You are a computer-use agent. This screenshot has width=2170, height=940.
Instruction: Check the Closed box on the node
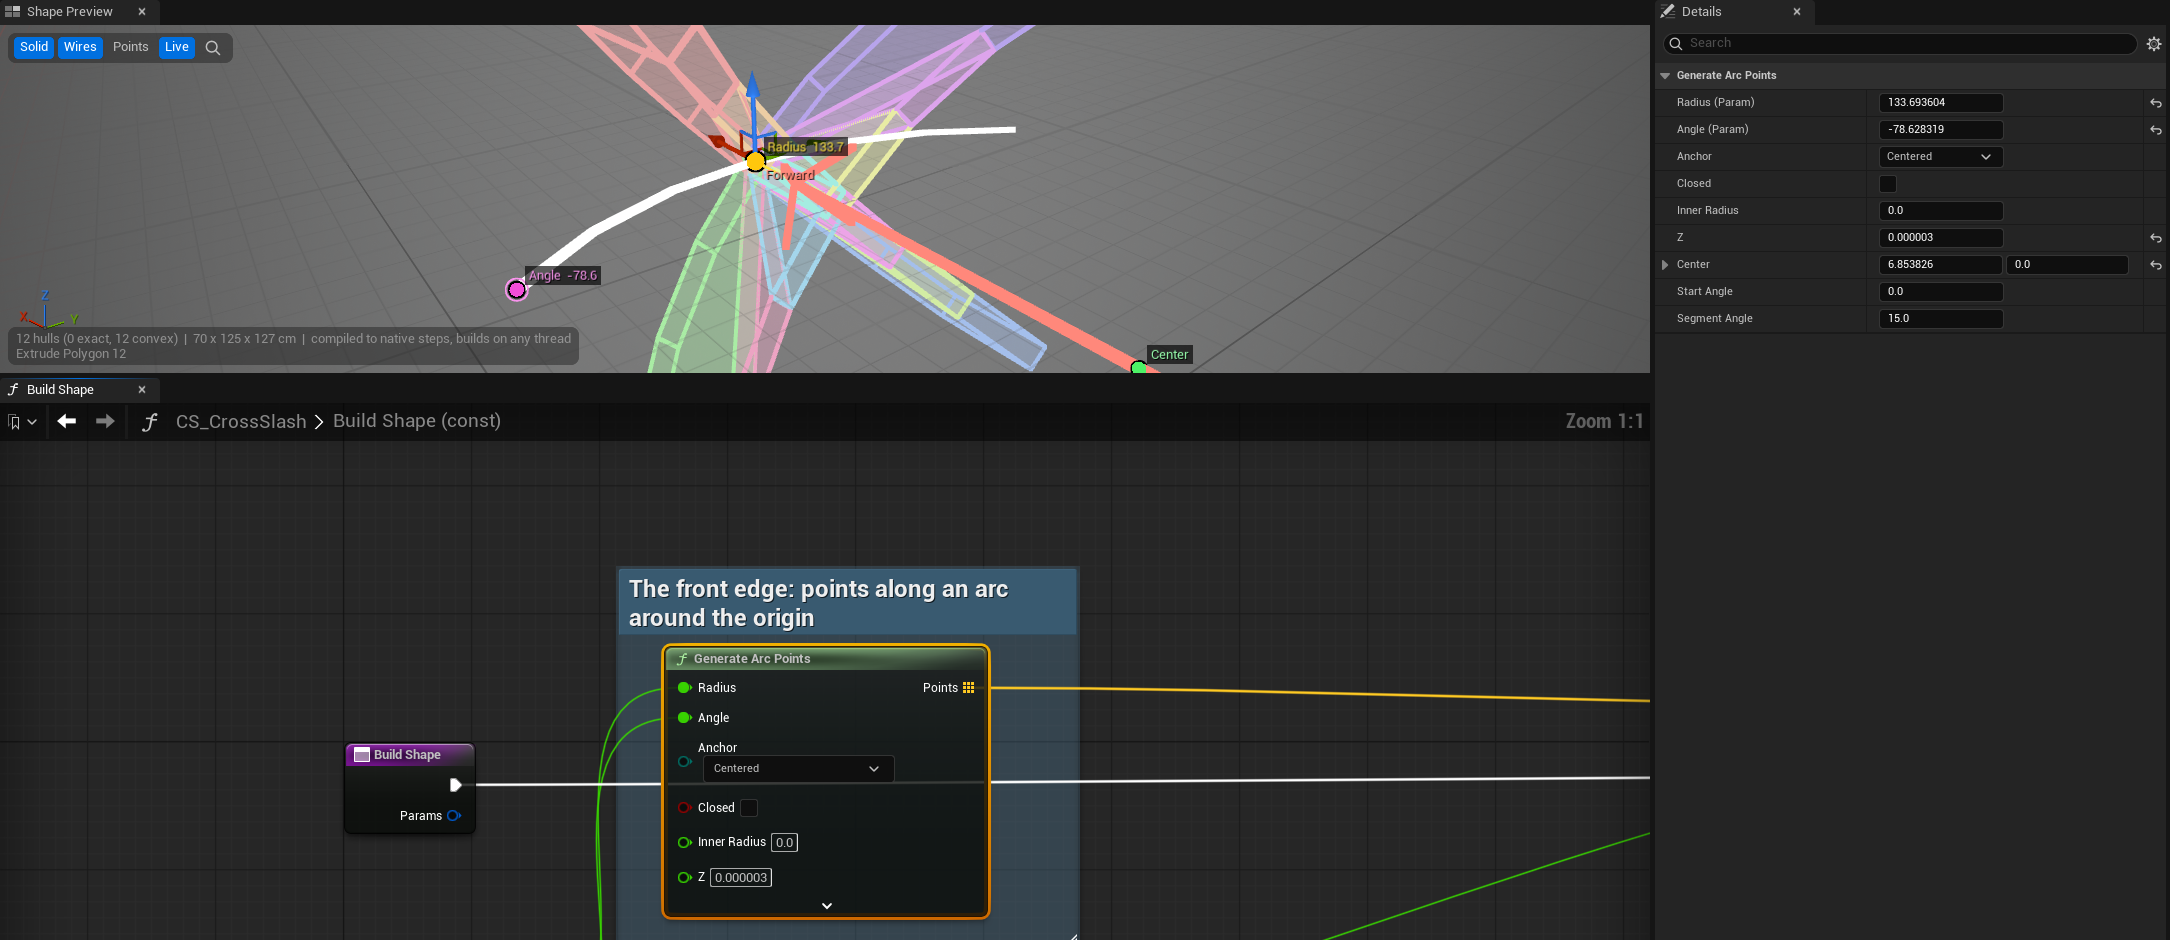[x=749, y=808]
